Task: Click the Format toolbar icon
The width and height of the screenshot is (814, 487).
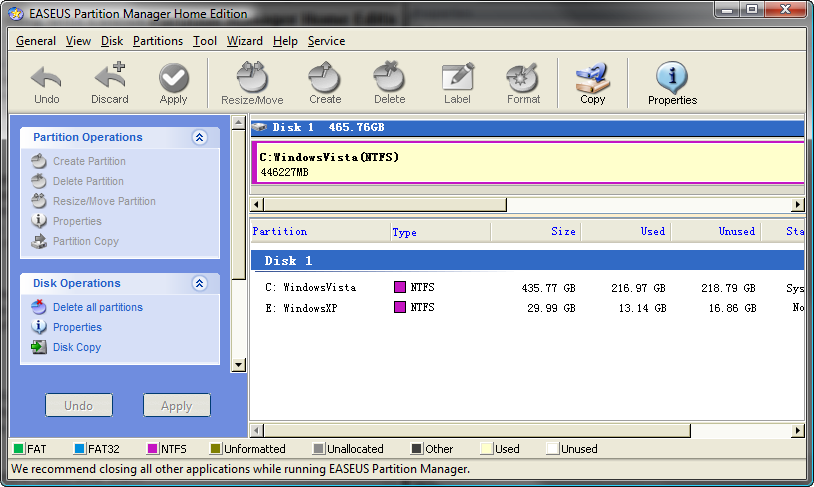Action: click(523, 77)
